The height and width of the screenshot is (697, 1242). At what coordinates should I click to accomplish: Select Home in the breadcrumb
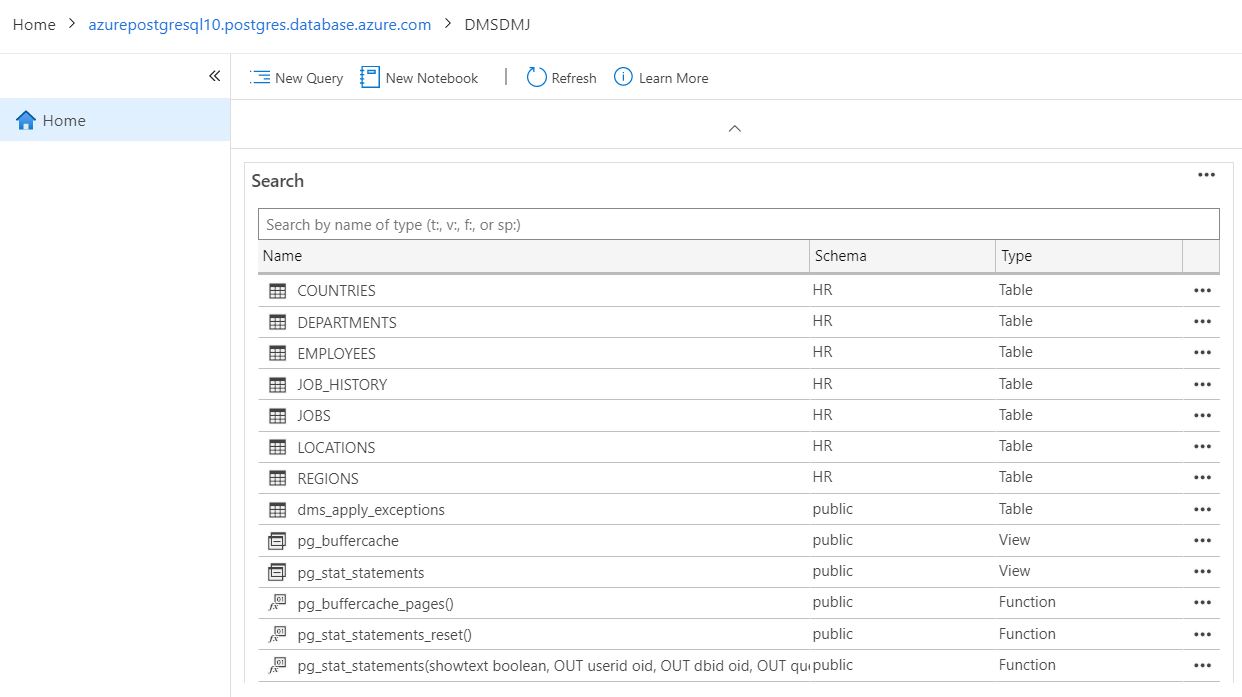coord(33,24)
